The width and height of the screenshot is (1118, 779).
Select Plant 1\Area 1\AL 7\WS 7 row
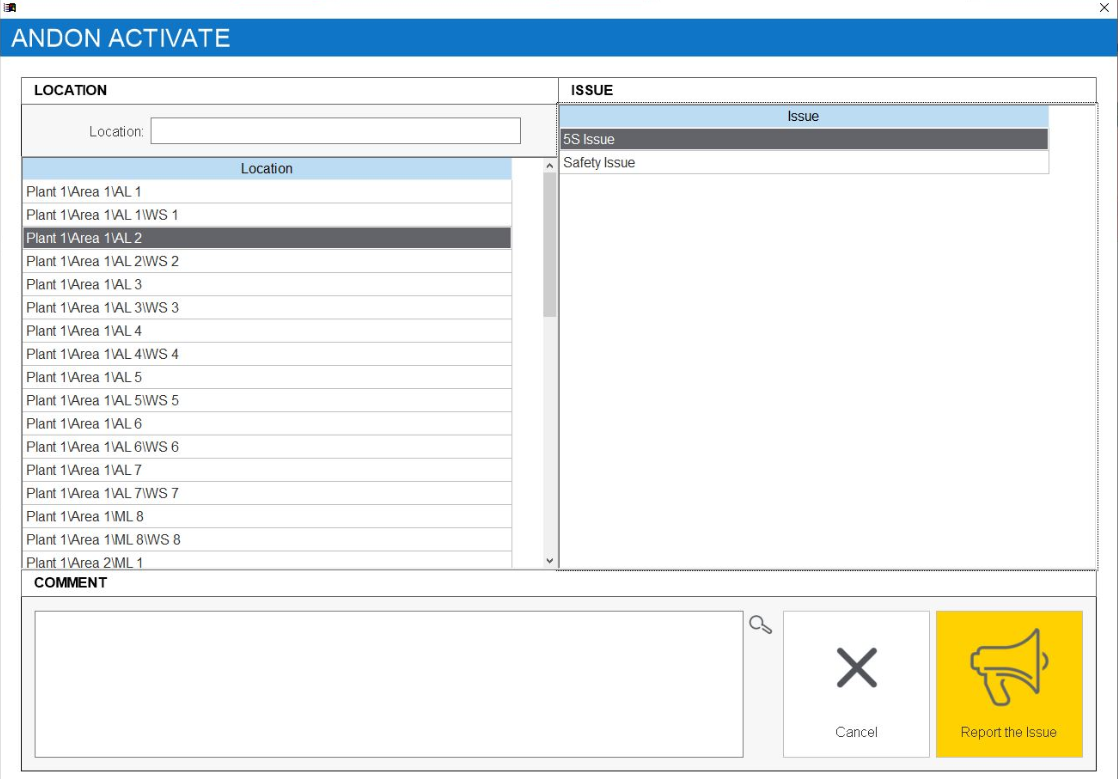[x=266, y=494]
